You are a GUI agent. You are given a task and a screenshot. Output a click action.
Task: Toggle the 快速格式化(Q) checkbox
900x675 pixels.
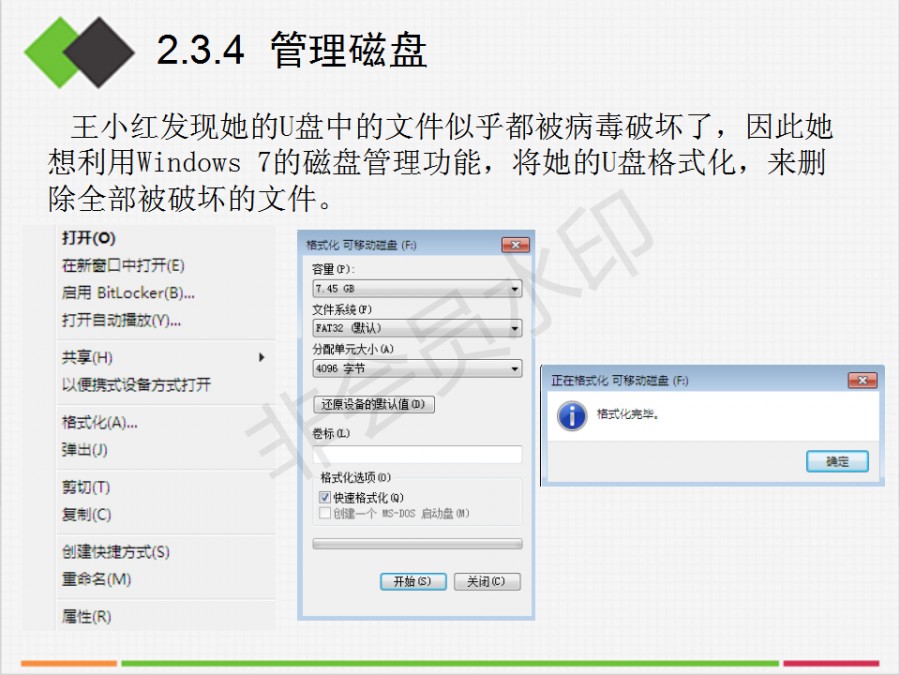tap(325, 497)
